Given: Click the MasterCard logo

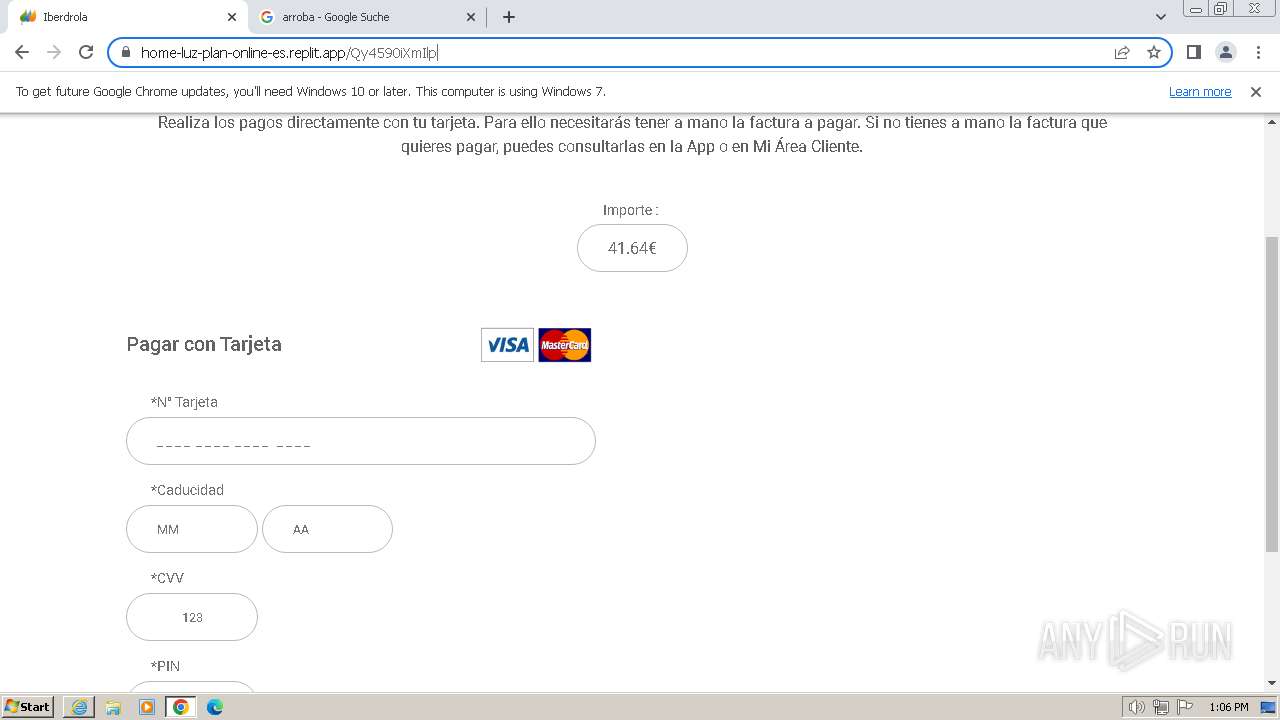Looking at the screenshot, I should (565, 345).
